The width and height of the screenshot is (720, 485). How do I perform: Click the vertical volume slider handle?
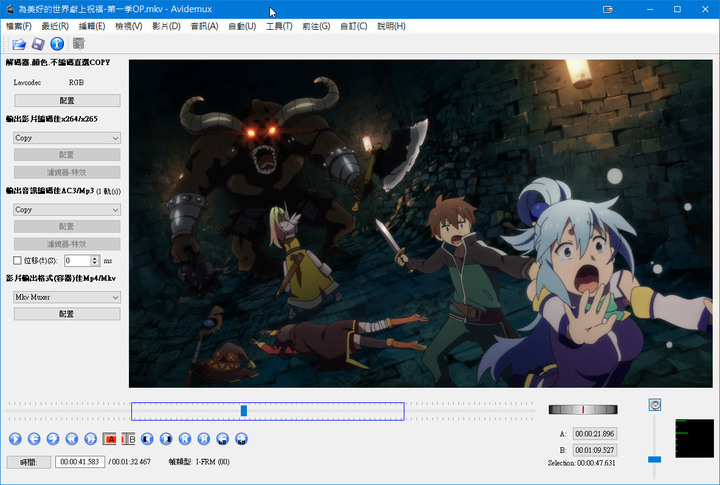[654, 459]
